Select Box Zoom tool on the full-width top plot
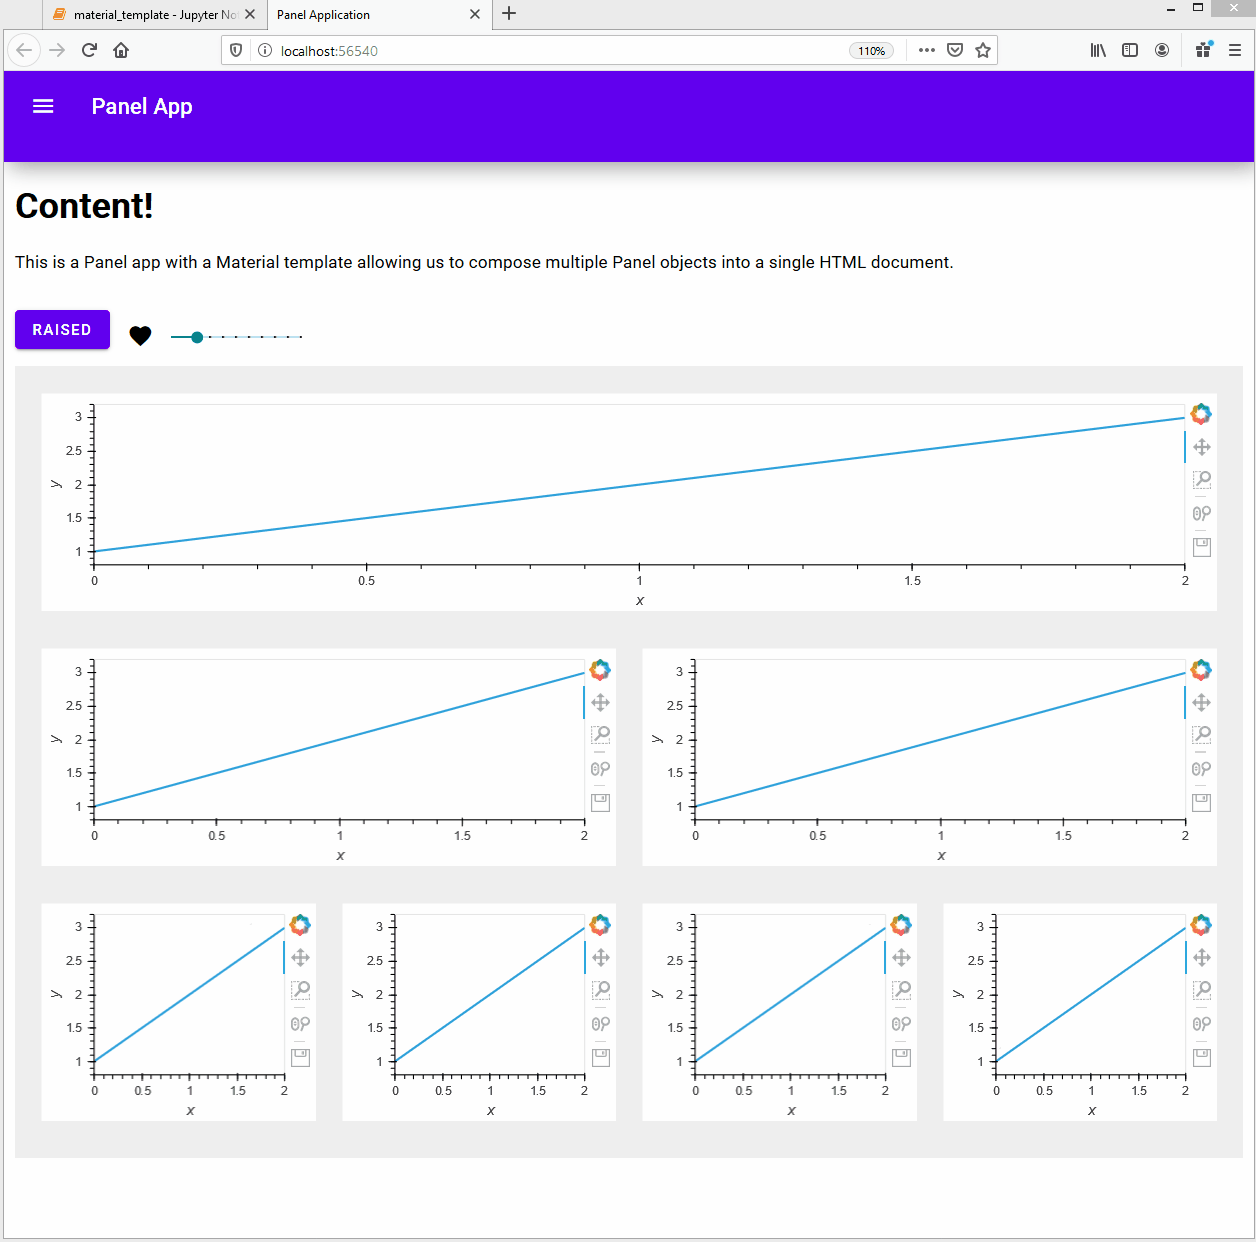This screenshot has height=1242, width=1256. coord(1202,480)
